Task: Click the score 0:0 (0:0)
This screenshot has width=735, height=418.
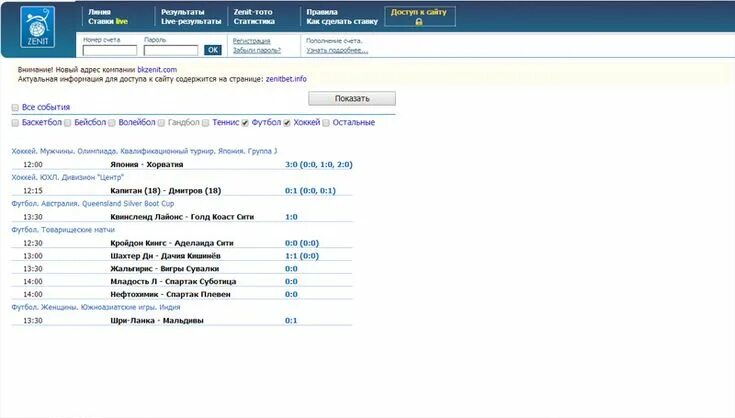Action: (302, 243)
